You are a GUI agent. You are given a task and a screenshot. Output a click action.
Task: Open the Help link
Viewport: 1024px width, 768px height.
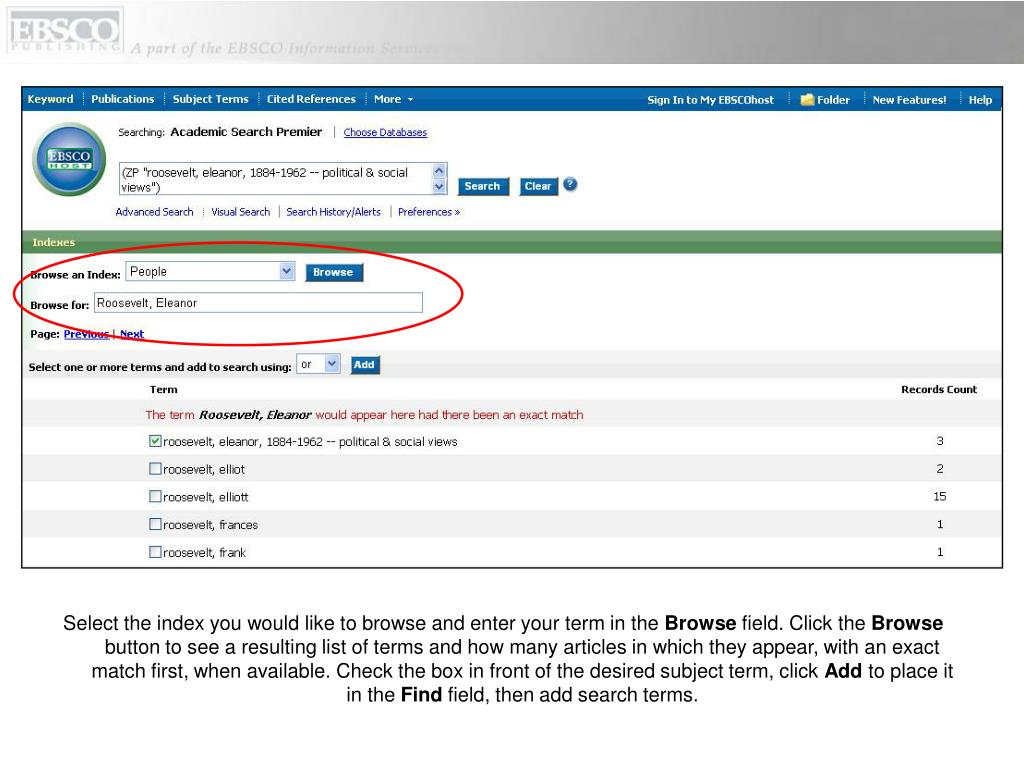coord(980,100)
